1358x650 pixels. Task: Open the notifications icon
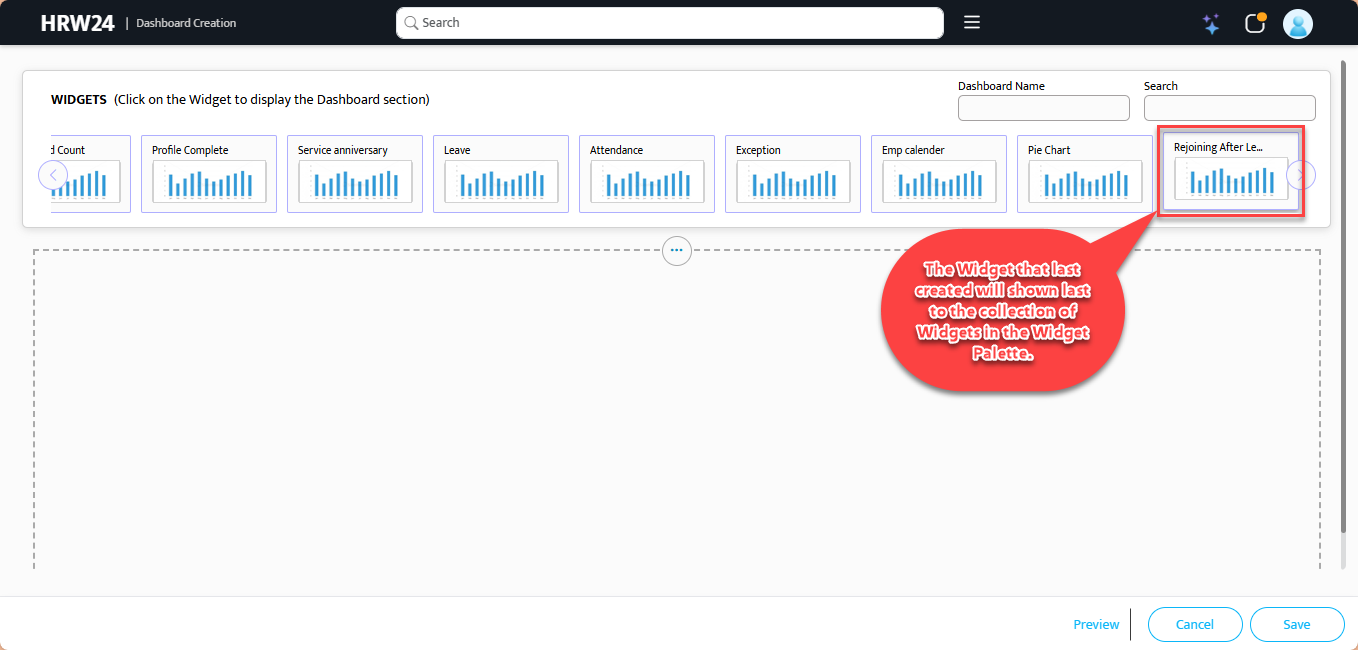pos(1255,24)
